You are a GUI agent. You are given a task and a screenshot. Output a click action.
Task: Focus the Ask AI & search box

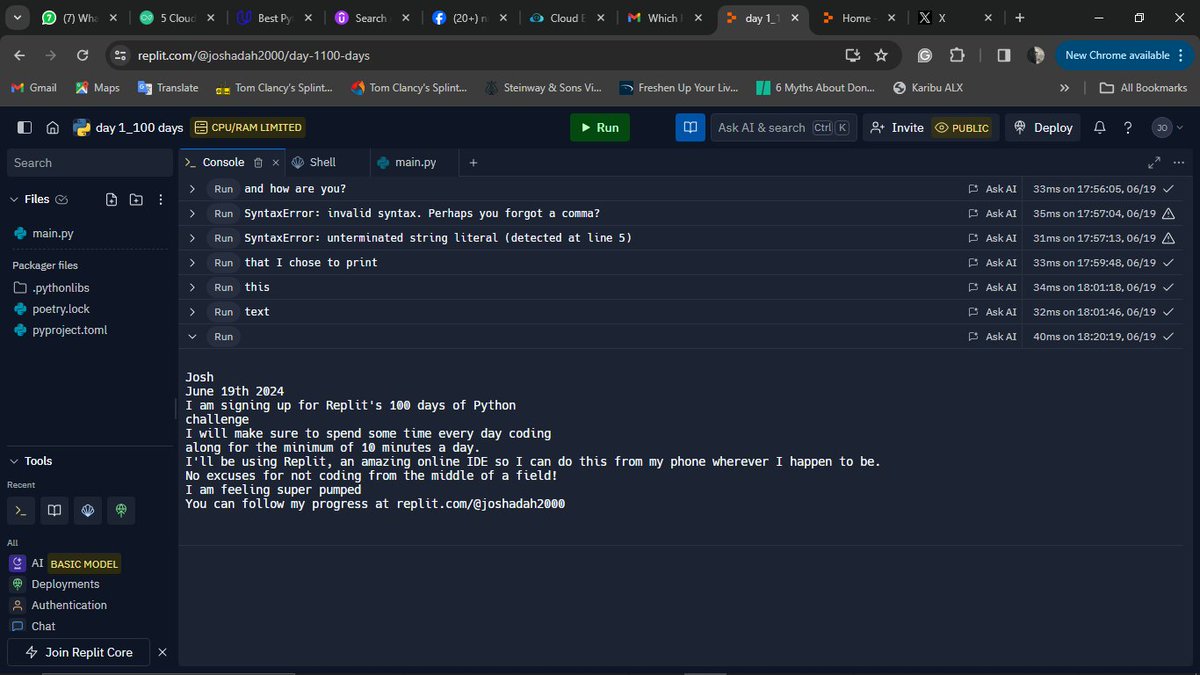click(x=783, y=127)
